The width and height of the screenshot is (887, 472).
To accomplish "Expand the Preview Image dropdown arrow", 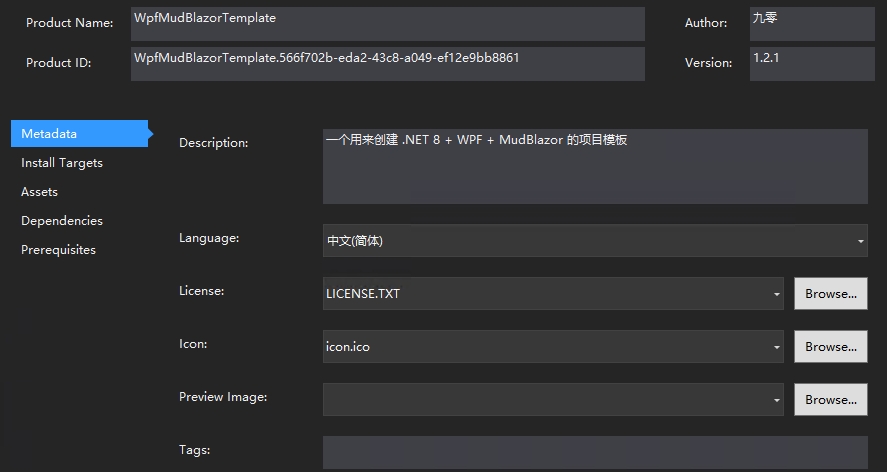I will (x=777, y=400).
